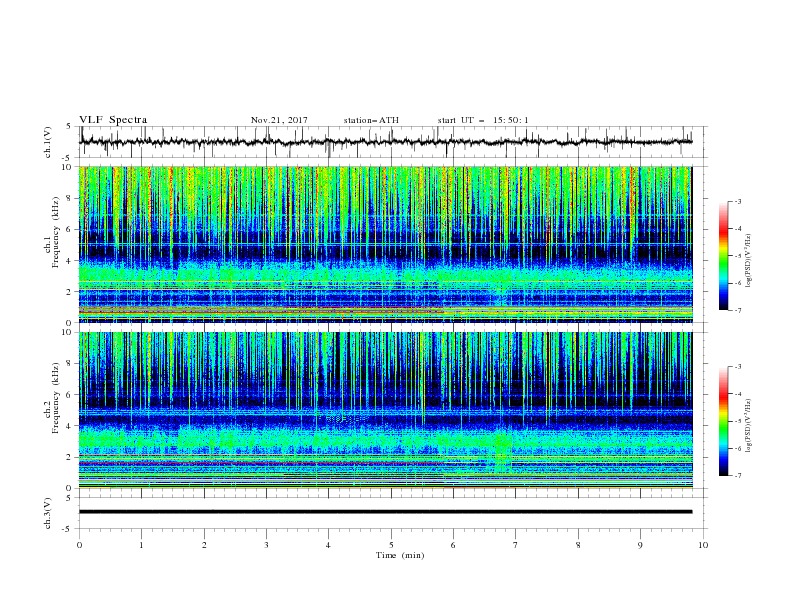Click the "0" tick on time axis
The width and height of the screenshot is (792, 612).
point(79,545)
